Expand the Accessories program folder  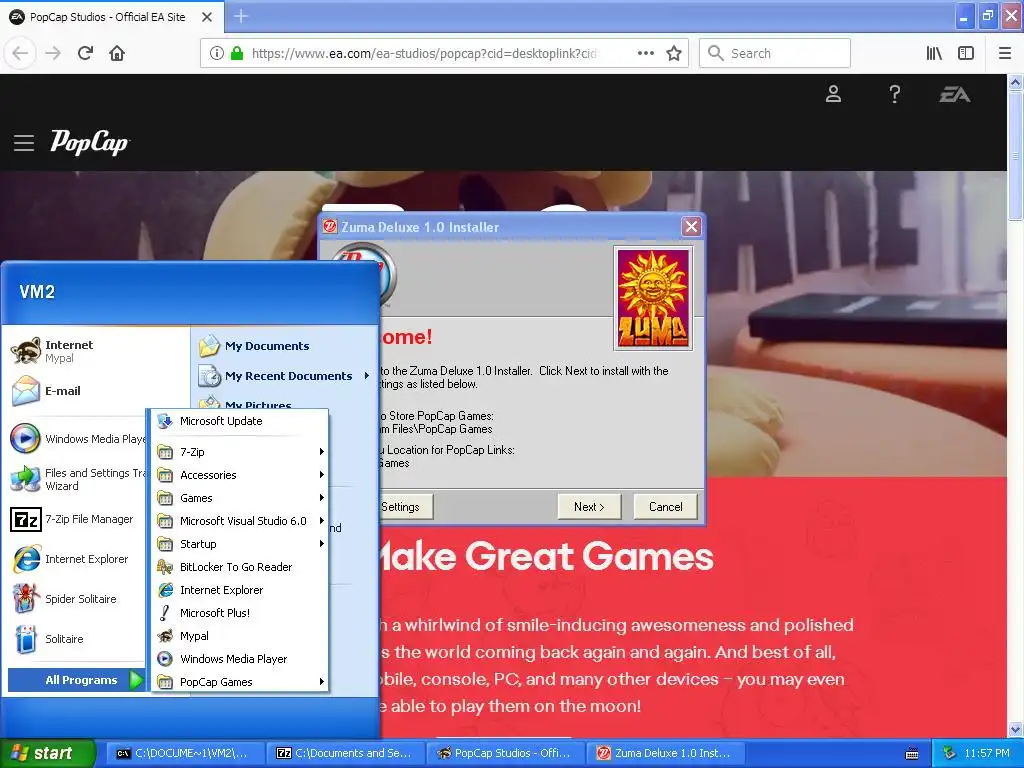pyautogui.click(x=240, y=475)
